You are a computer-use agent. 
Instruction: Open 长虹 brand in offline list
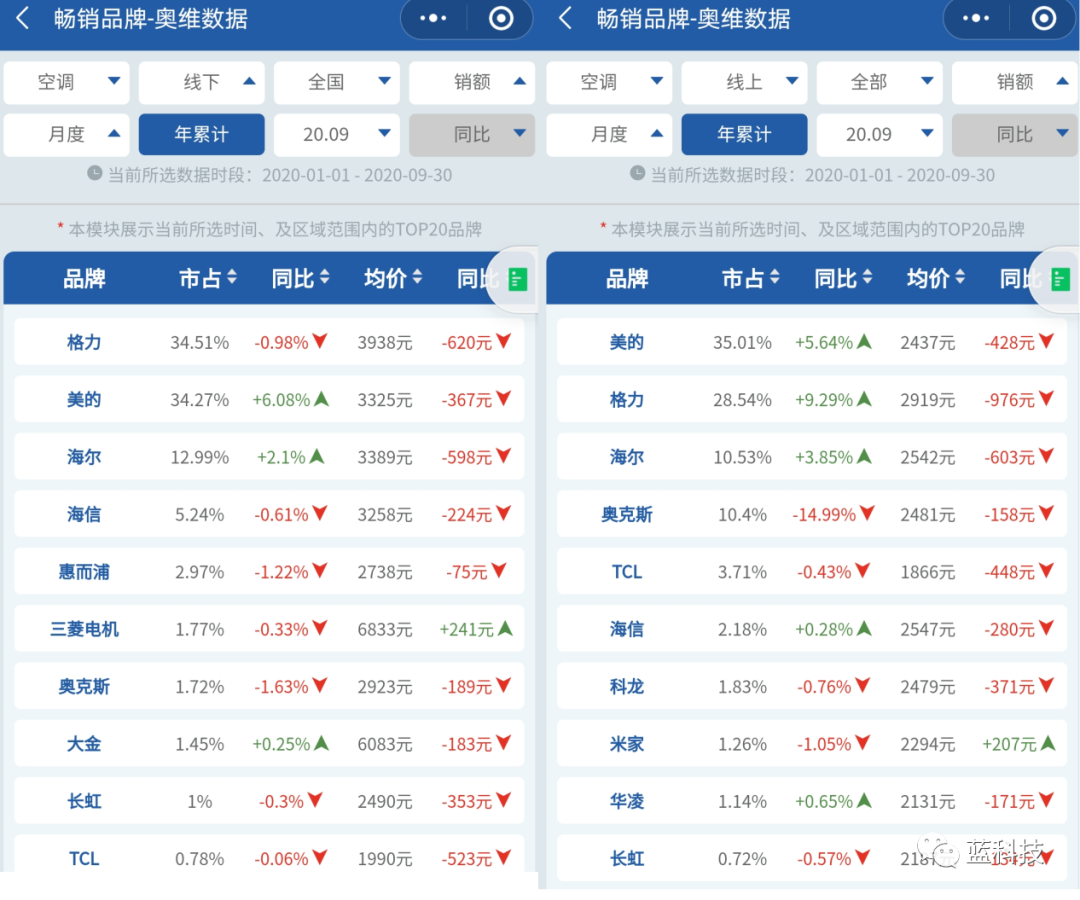pos(84,801)
